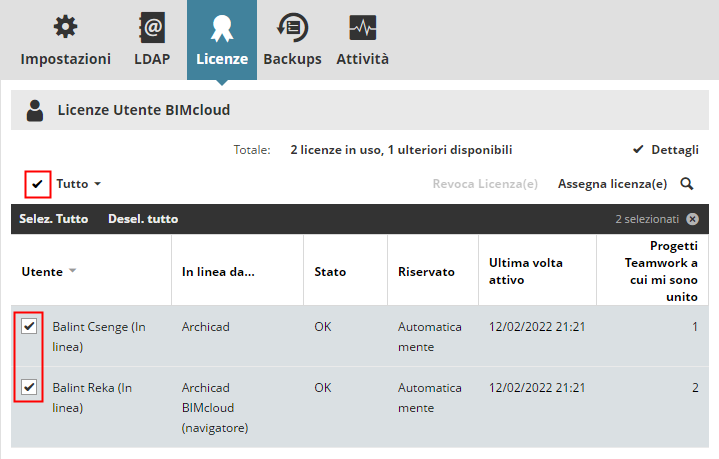719x459 pixels.
Task: Uncheck the Balint Csenge checkbox
Action: (x=29, y=327)
